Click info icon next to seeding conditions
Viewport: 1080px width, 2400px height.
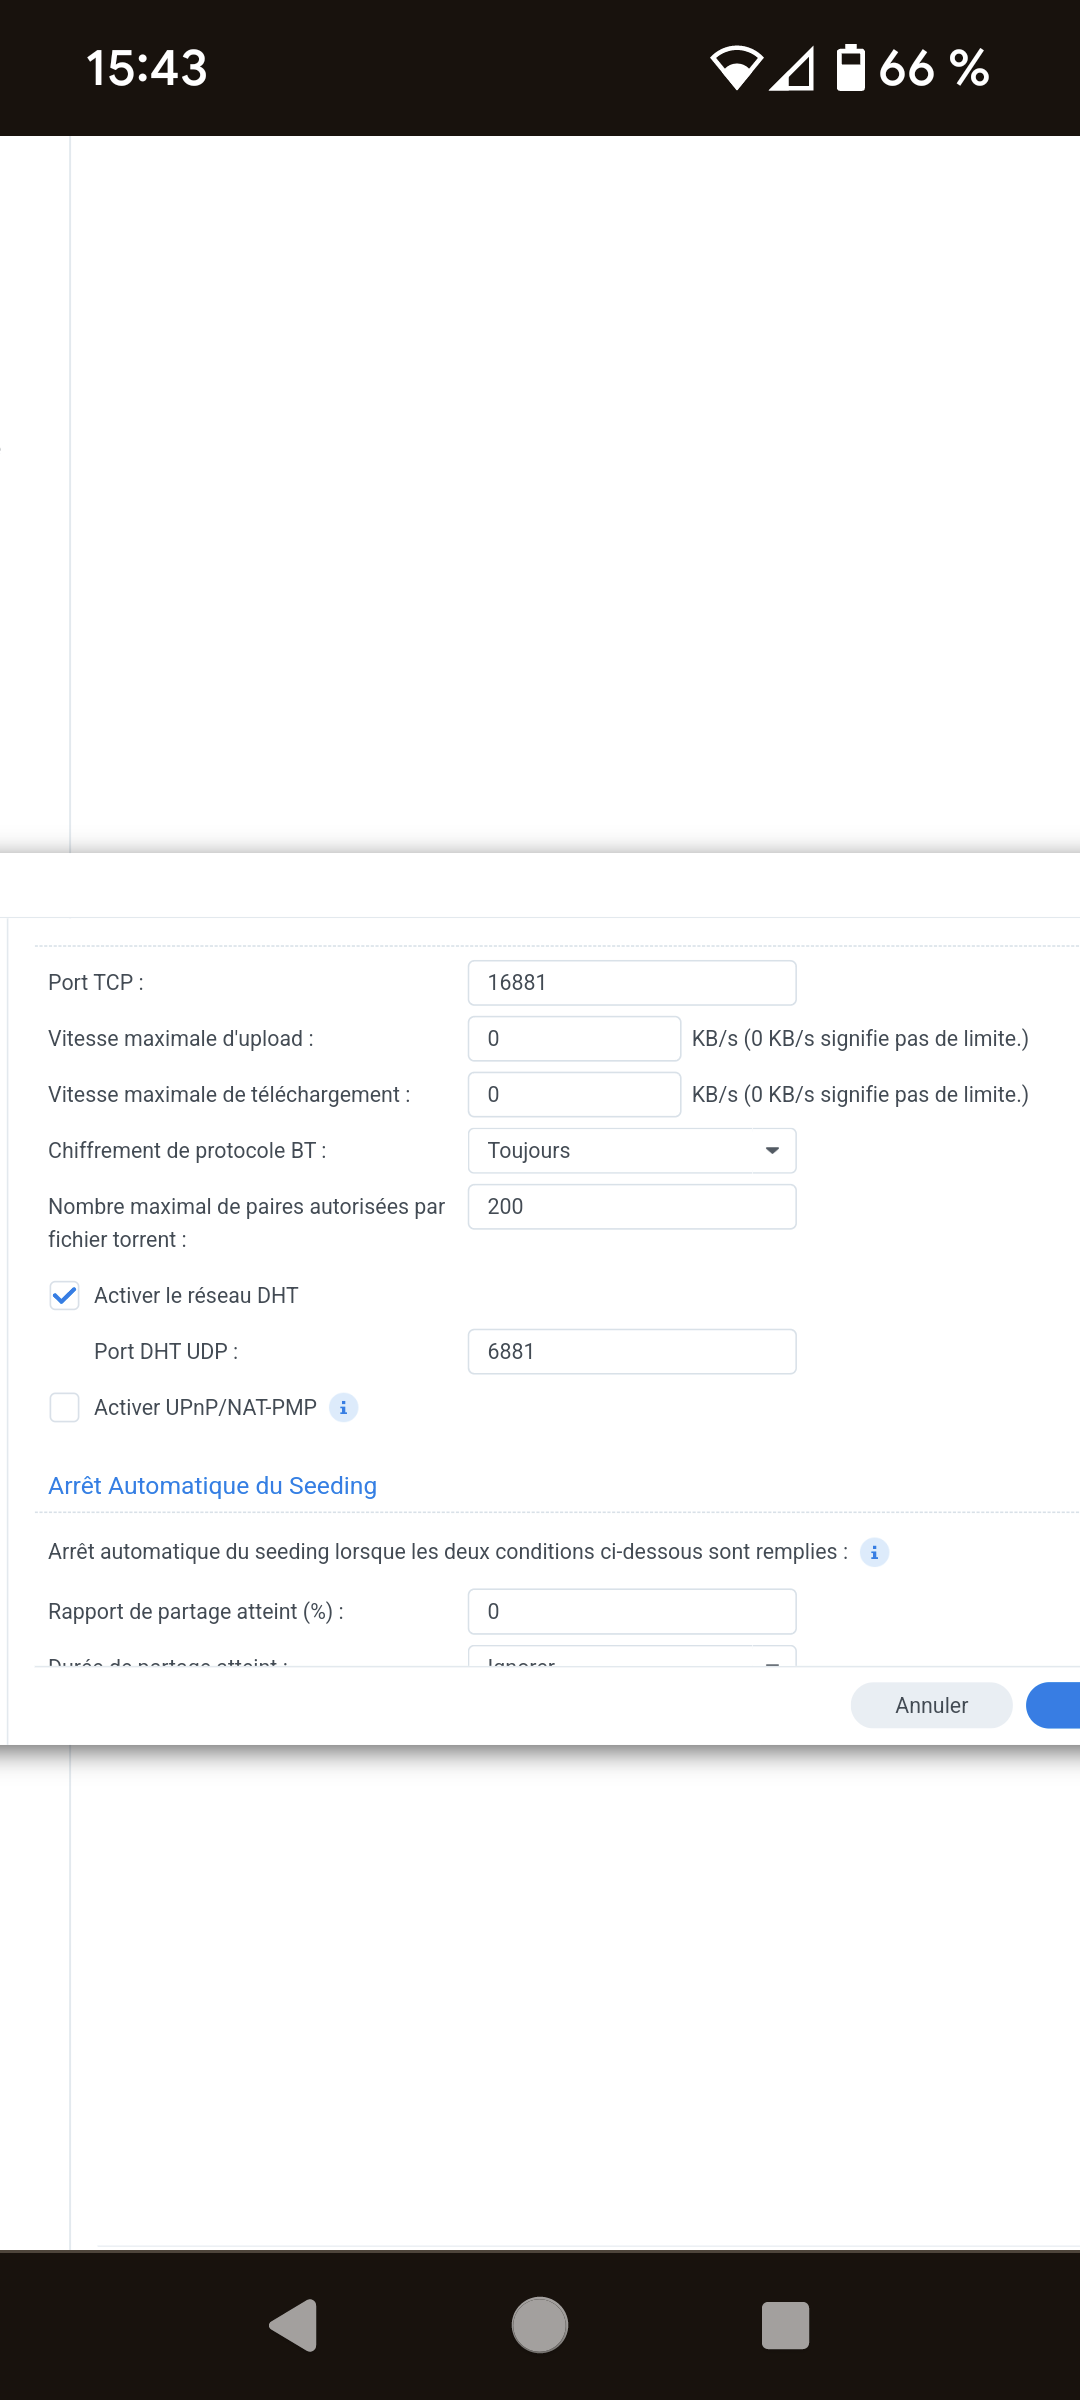(x=874, y=1552)
